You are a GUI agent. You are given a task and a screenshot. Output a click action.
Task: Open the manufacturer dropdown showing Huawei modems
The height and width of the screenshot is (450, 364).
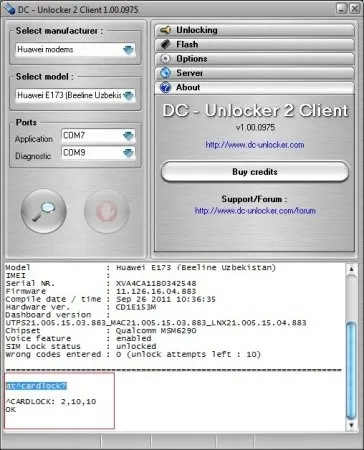point(75,50)
